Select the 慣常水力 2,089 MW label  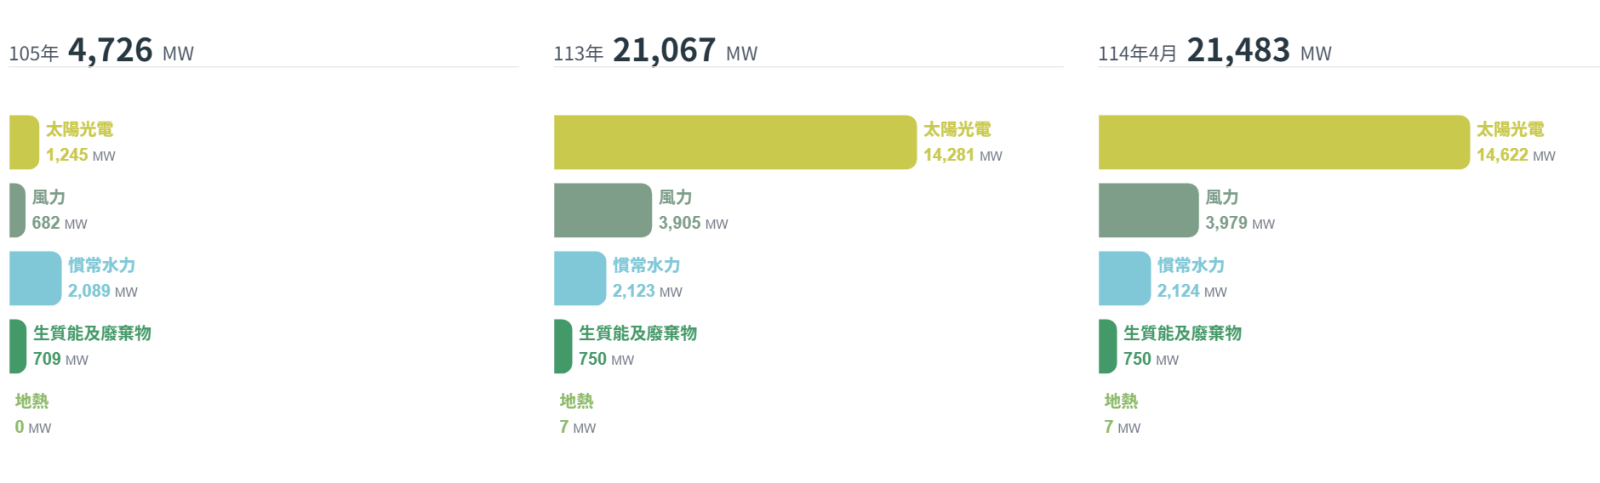point(102,278)
